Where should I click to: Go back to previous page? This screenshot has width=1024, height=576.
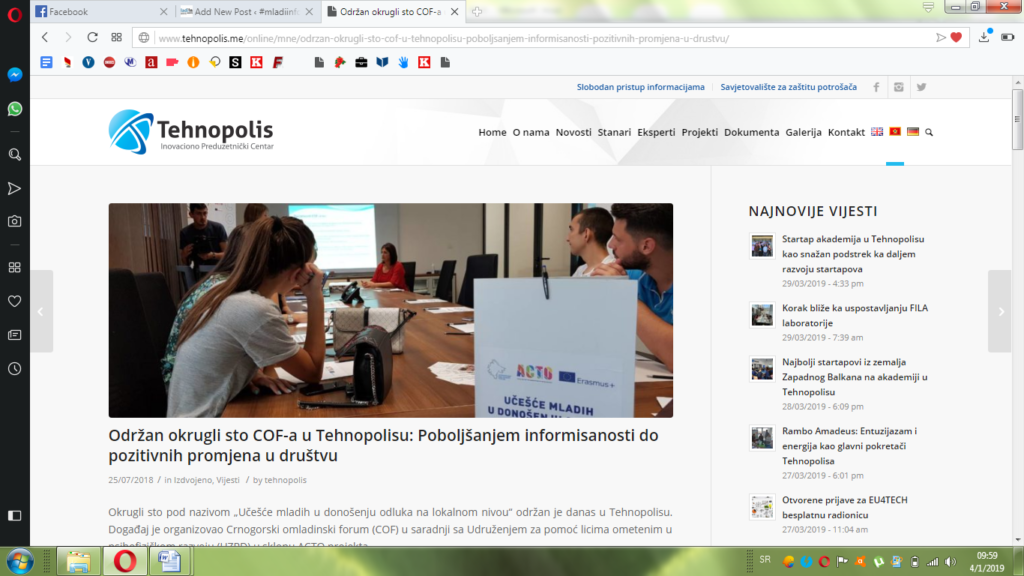[45, 38]
